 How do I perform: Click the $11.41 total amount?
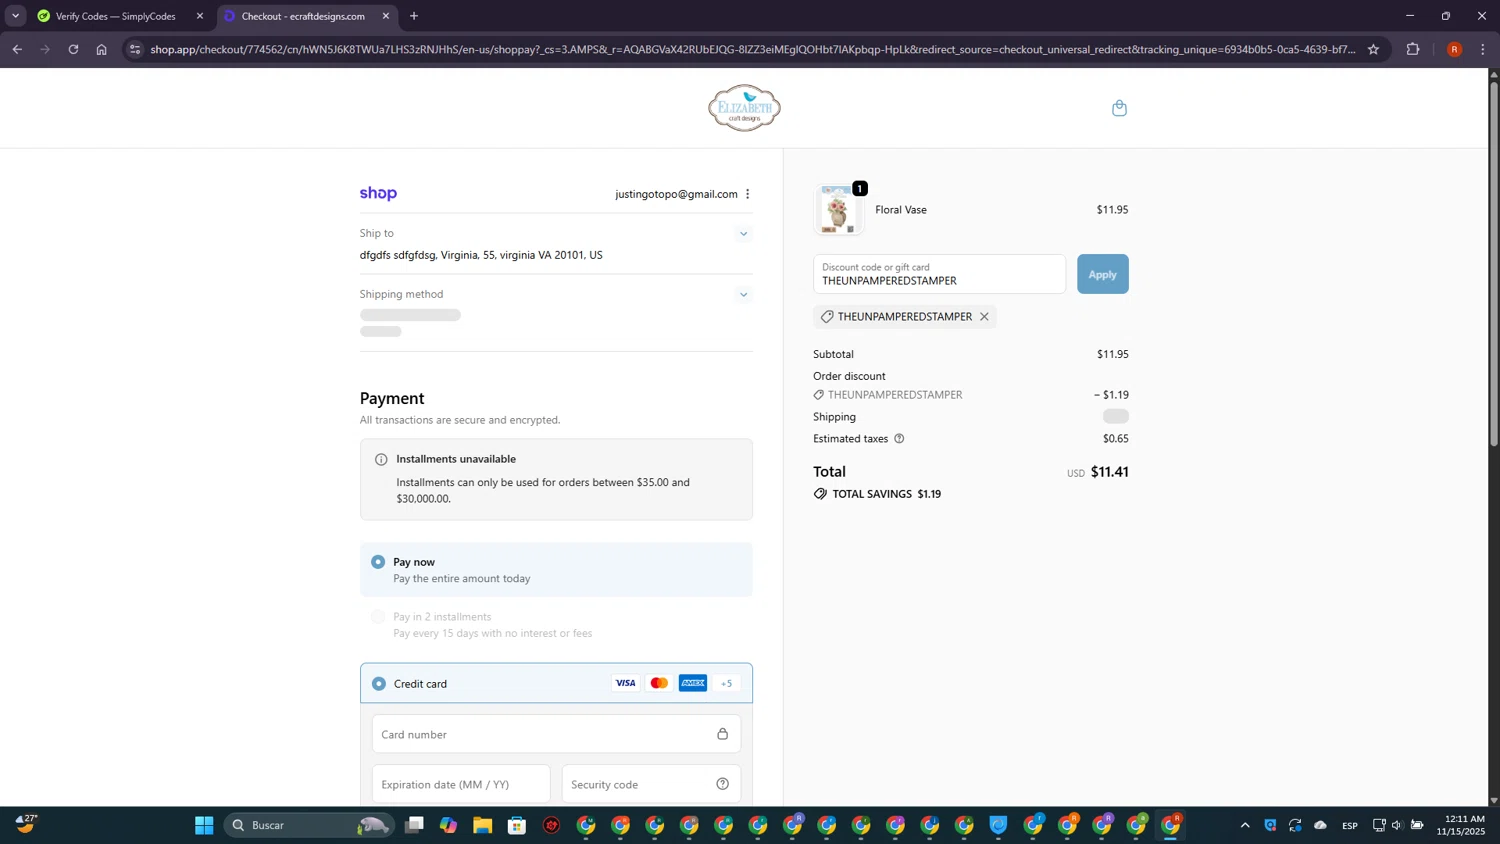point(1109,472)
